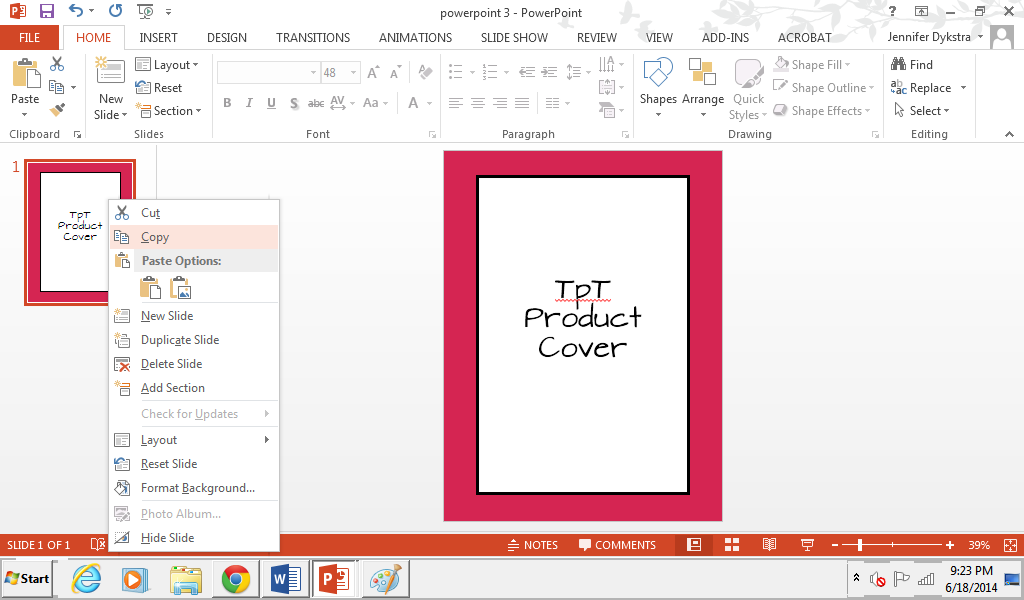The height and width of the screenshot is (600, 1024).
Task: Click the Arrange icon
Action: (x=702, y=72)
